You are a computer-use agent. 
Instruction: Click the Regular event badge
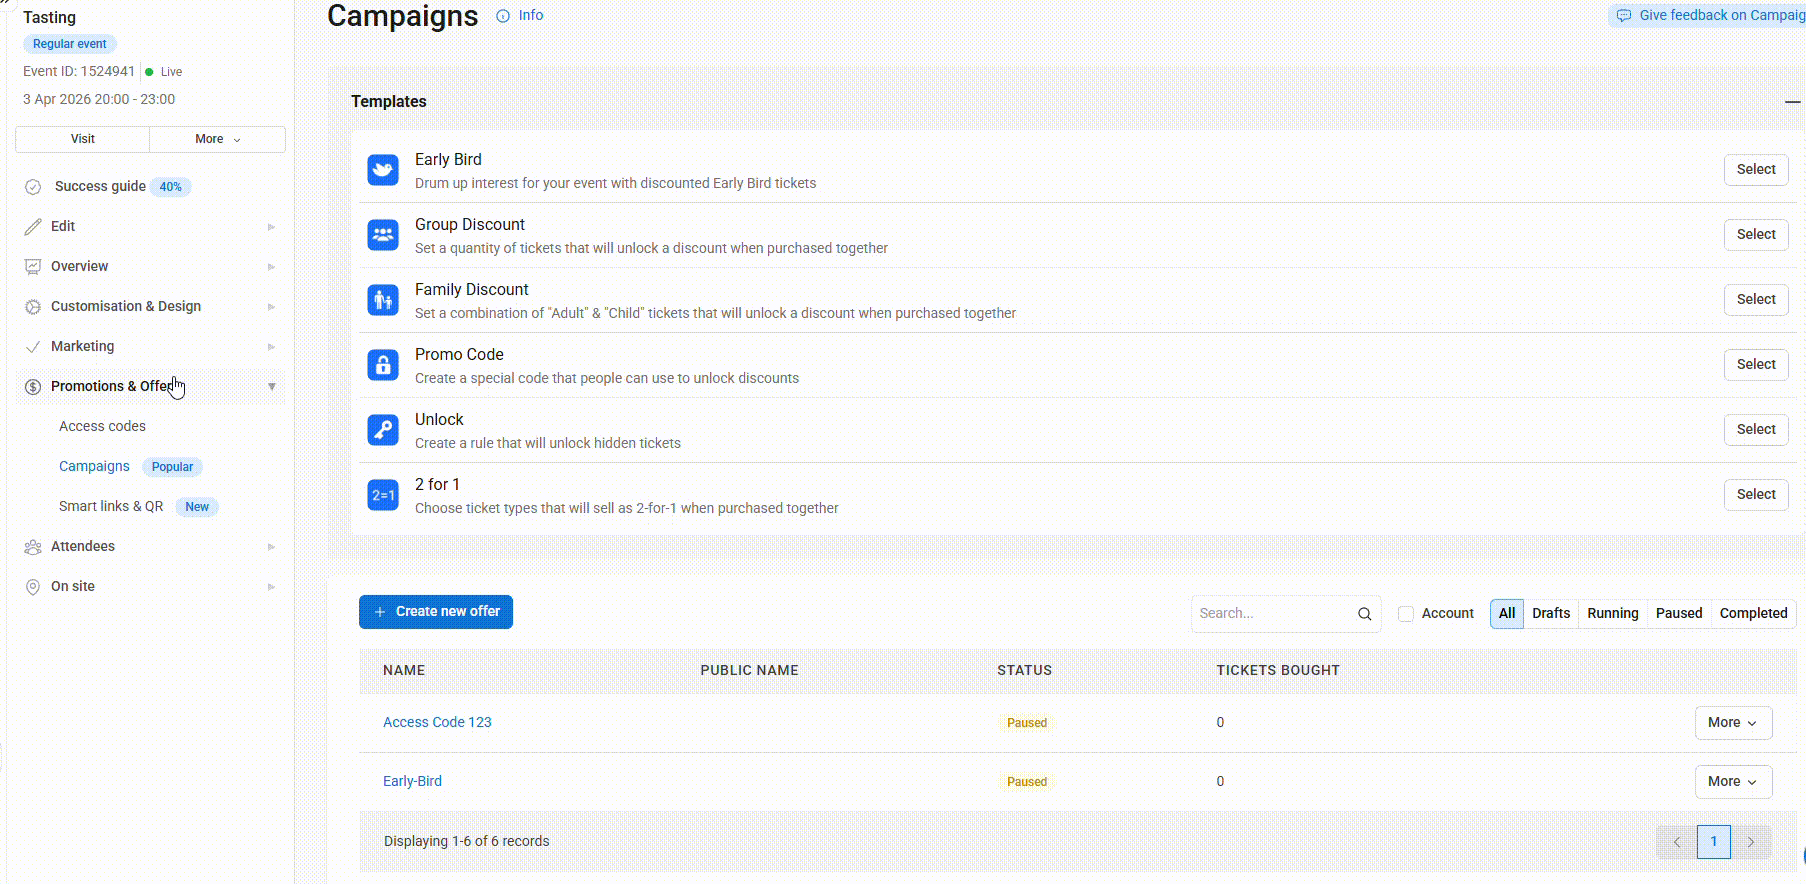tap(70, 44)
